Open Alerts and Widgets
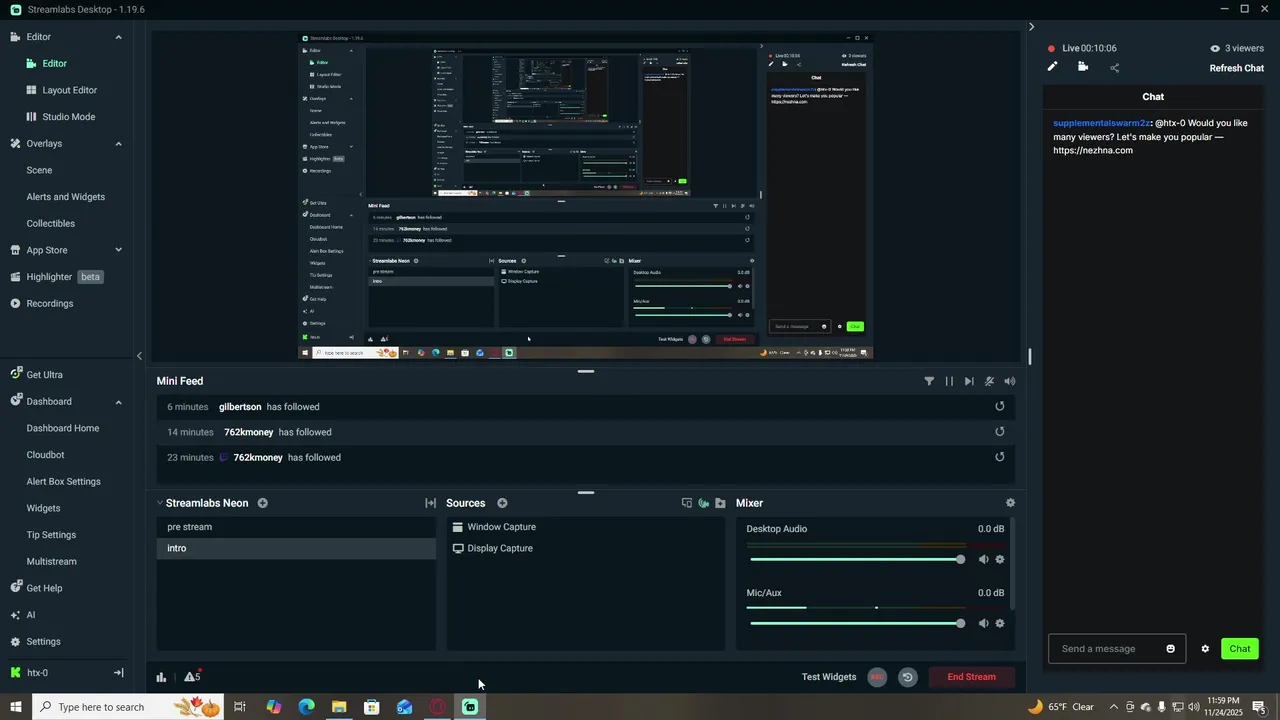 pos(65,197)
